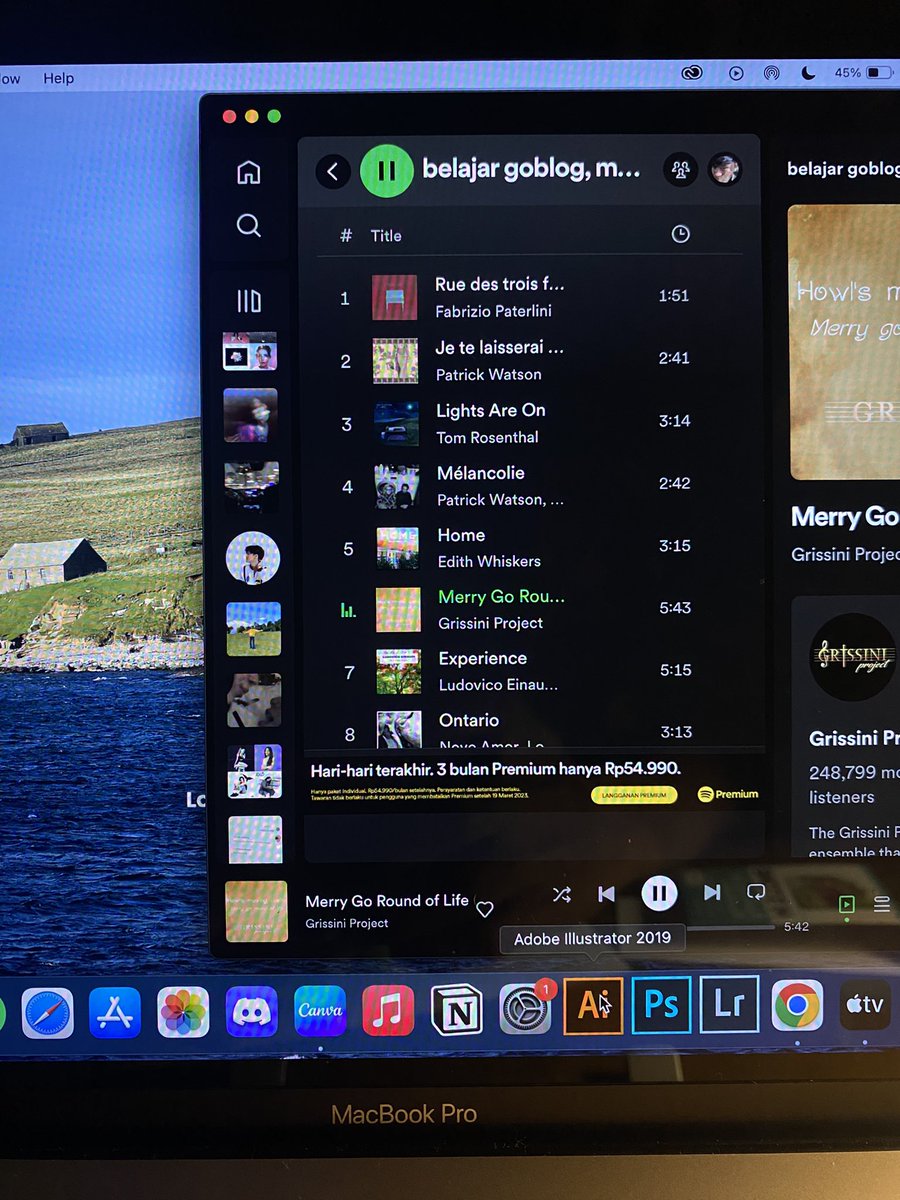Open the battery status at 45%
This screenshot has height=1200, width=900.
(864, 72)
